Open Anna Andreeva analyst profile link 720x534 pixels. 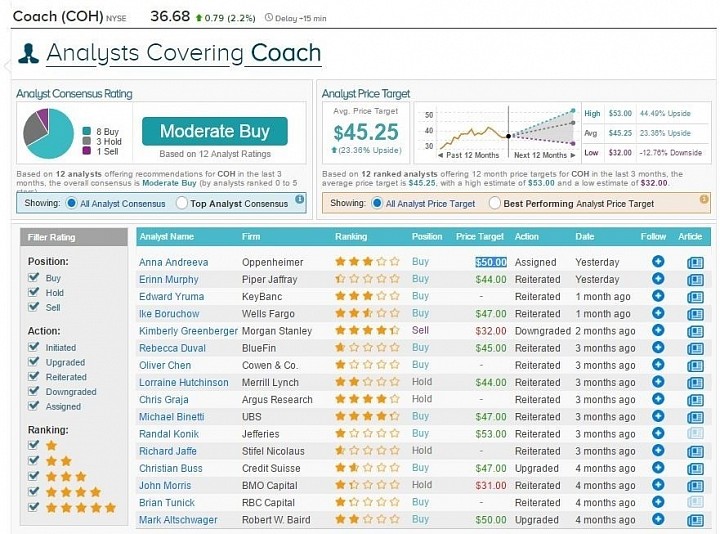pyautogui.click(x=174, y=262)
